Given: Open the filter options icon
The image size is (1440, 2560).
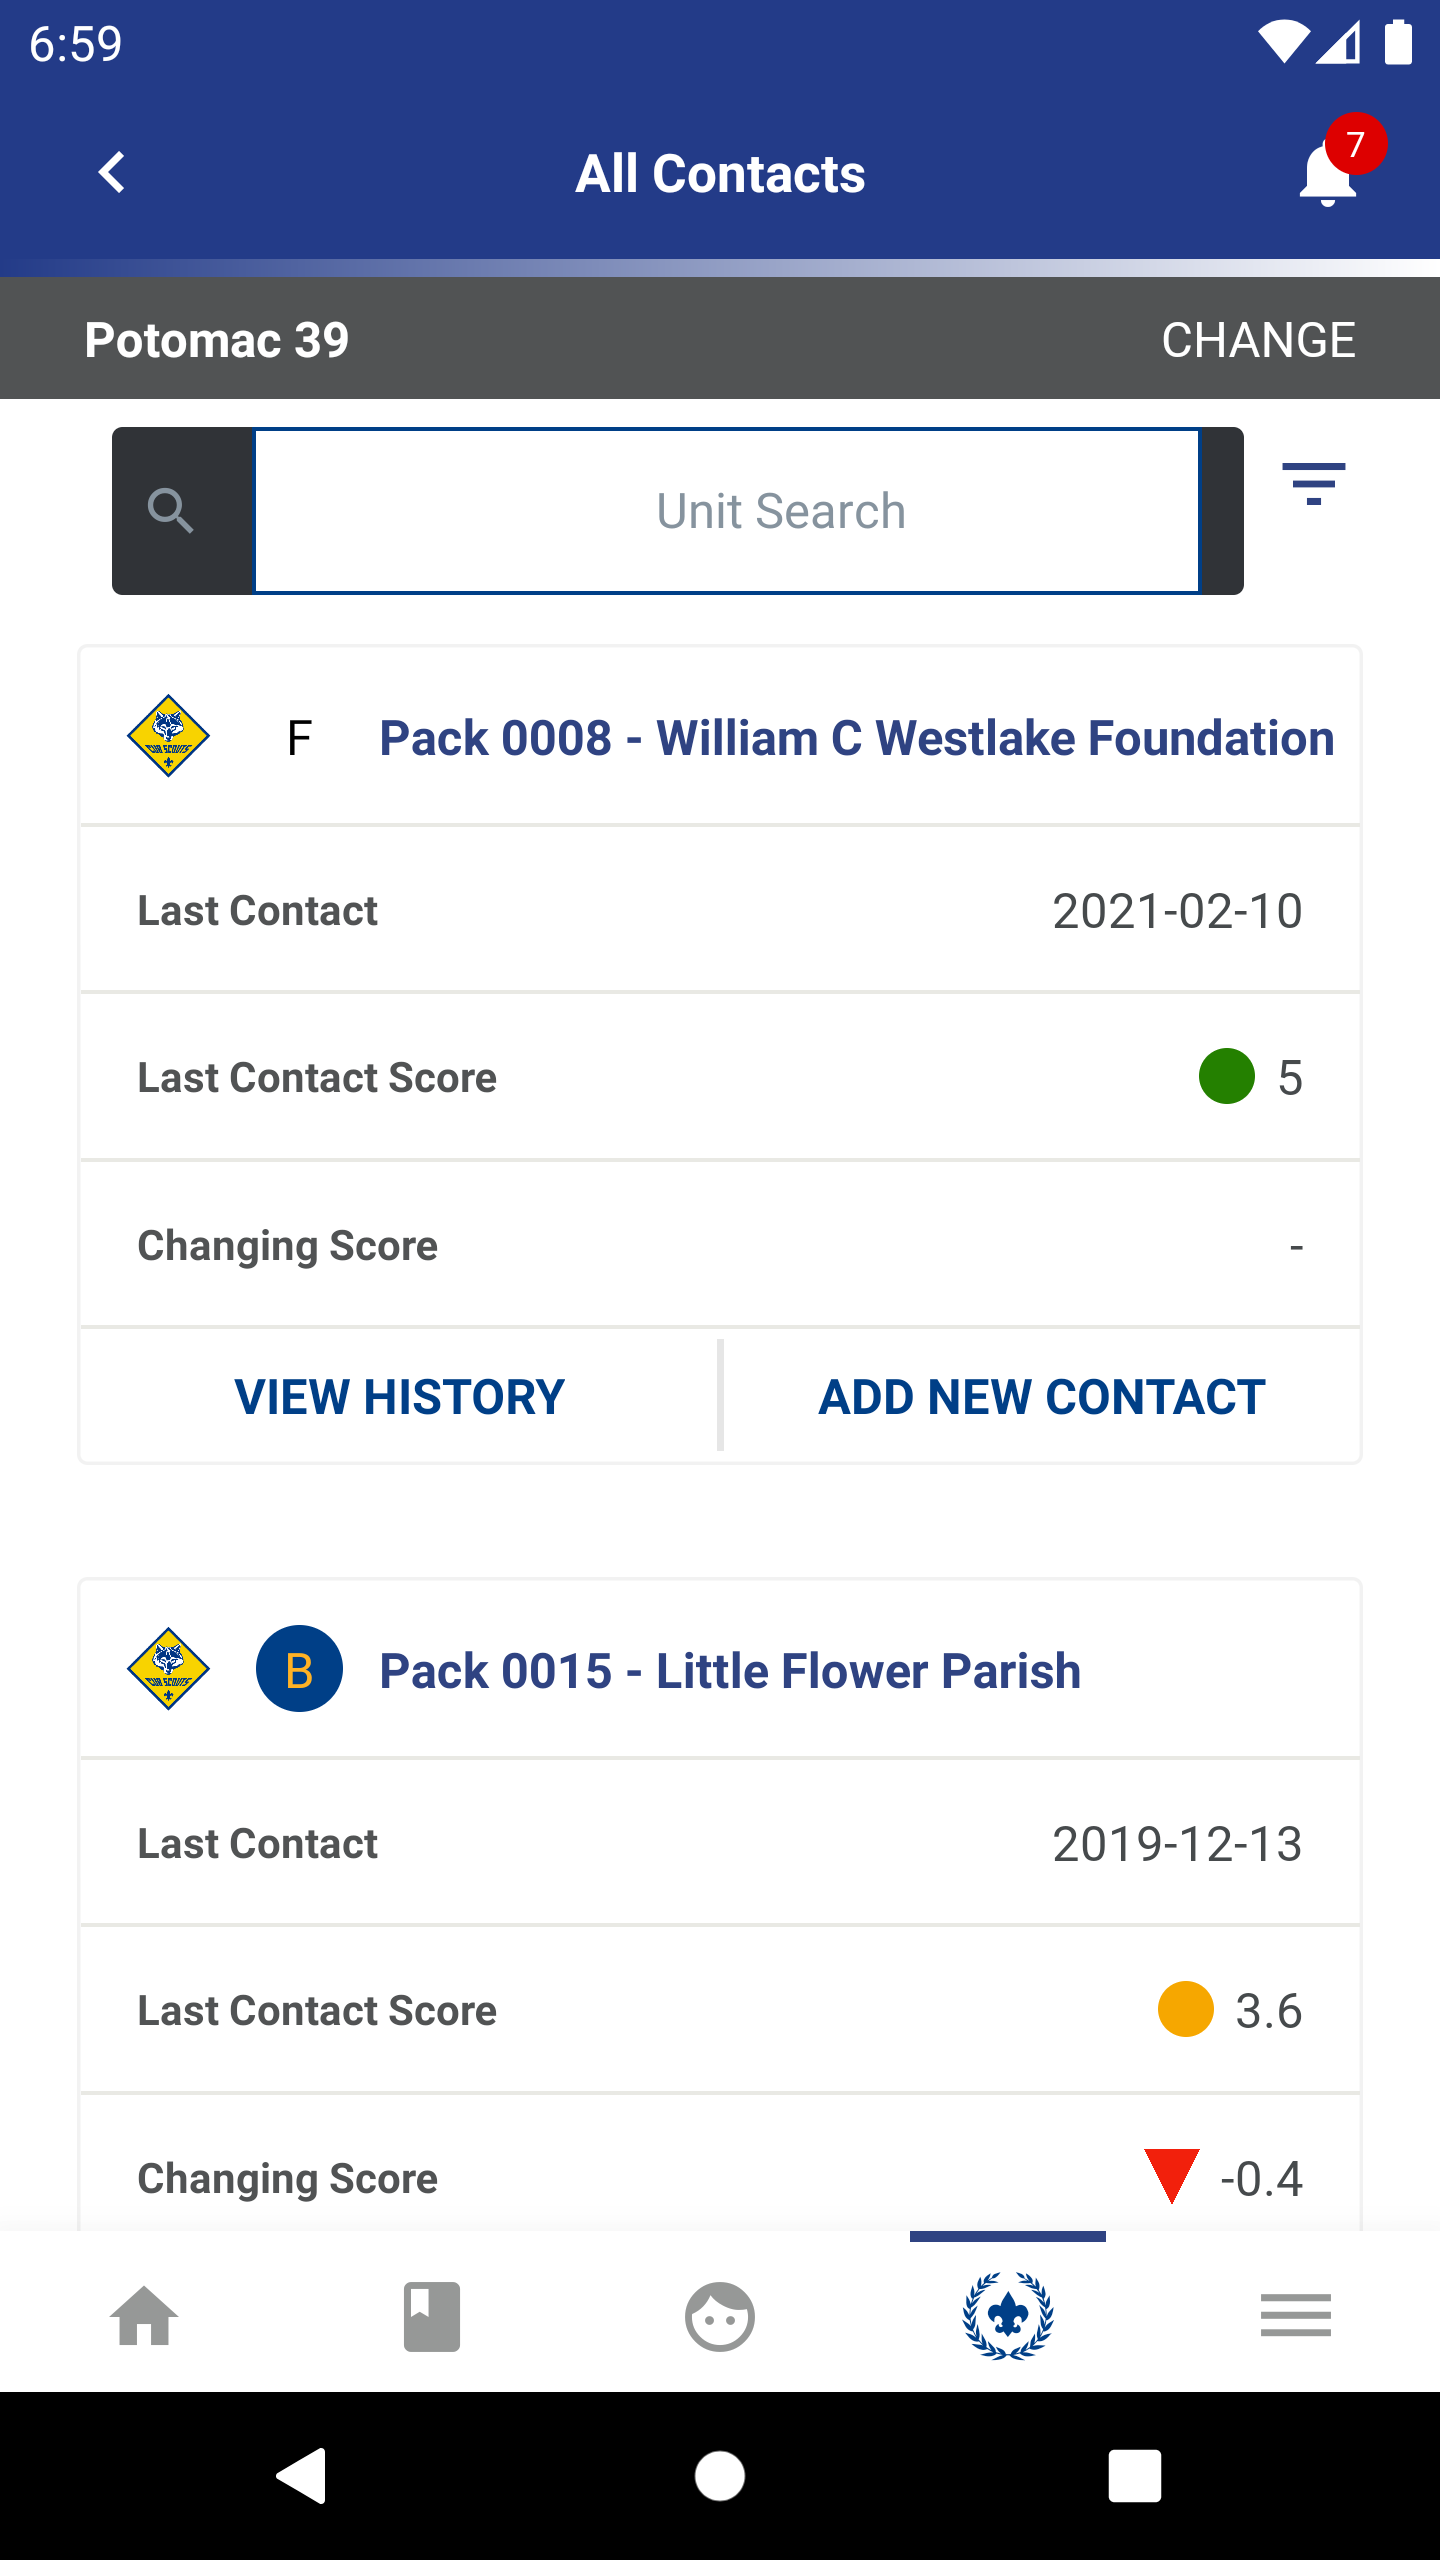Looking at the screenshot, I should (x=1313, y=484).
